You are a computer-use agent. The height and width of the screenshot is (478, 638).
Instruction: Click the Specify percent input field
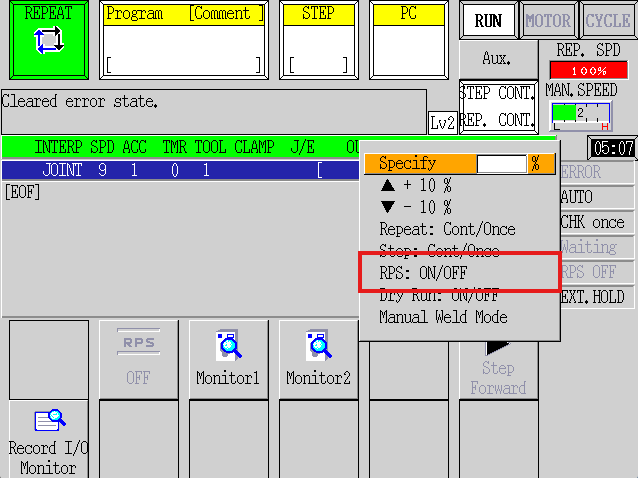(x=501, y=164)
